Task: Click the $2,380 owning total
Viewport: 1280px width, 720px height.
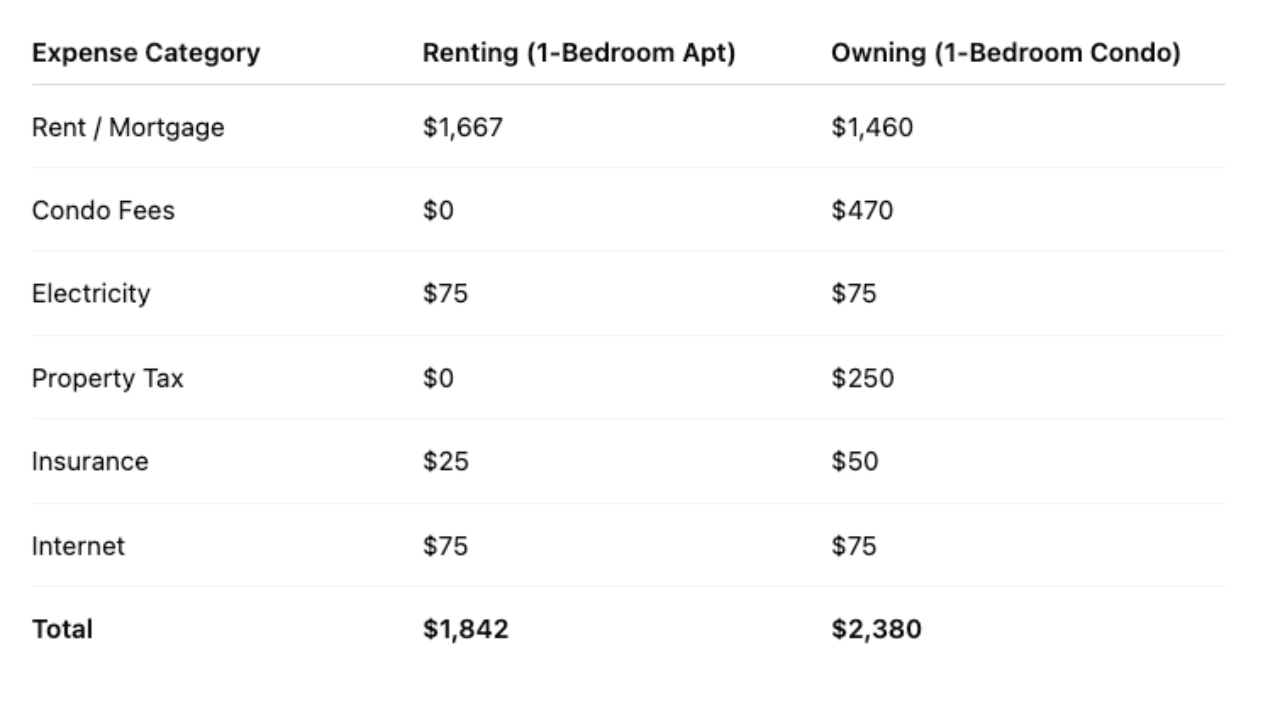Action: [x=876, y=629]
